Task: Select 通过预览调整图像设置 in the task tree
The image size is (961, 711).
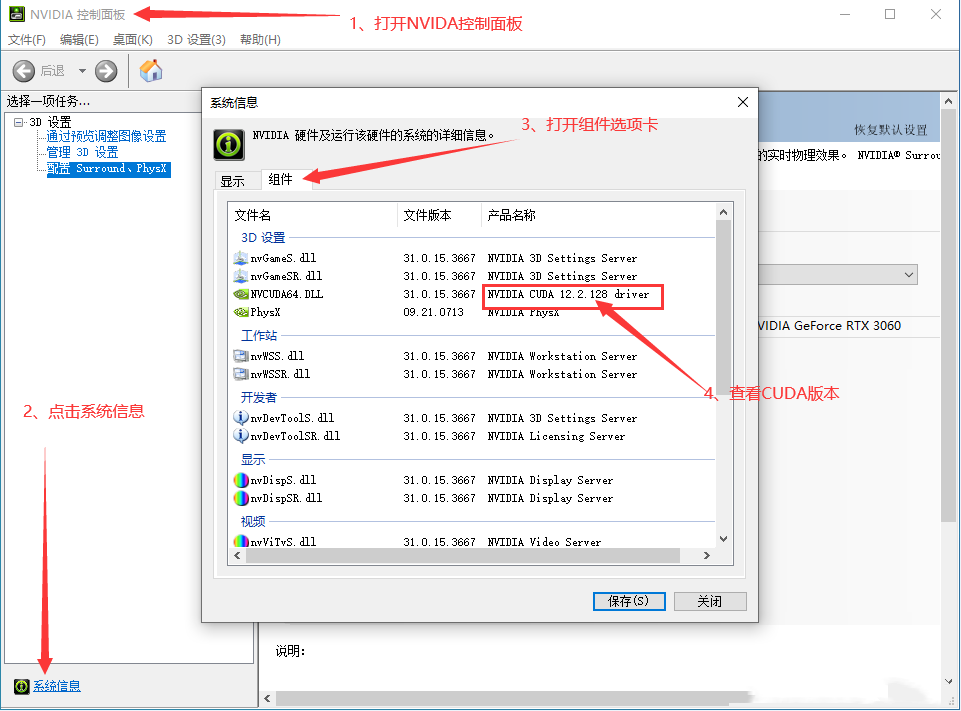Action: (x=106, y=136)
